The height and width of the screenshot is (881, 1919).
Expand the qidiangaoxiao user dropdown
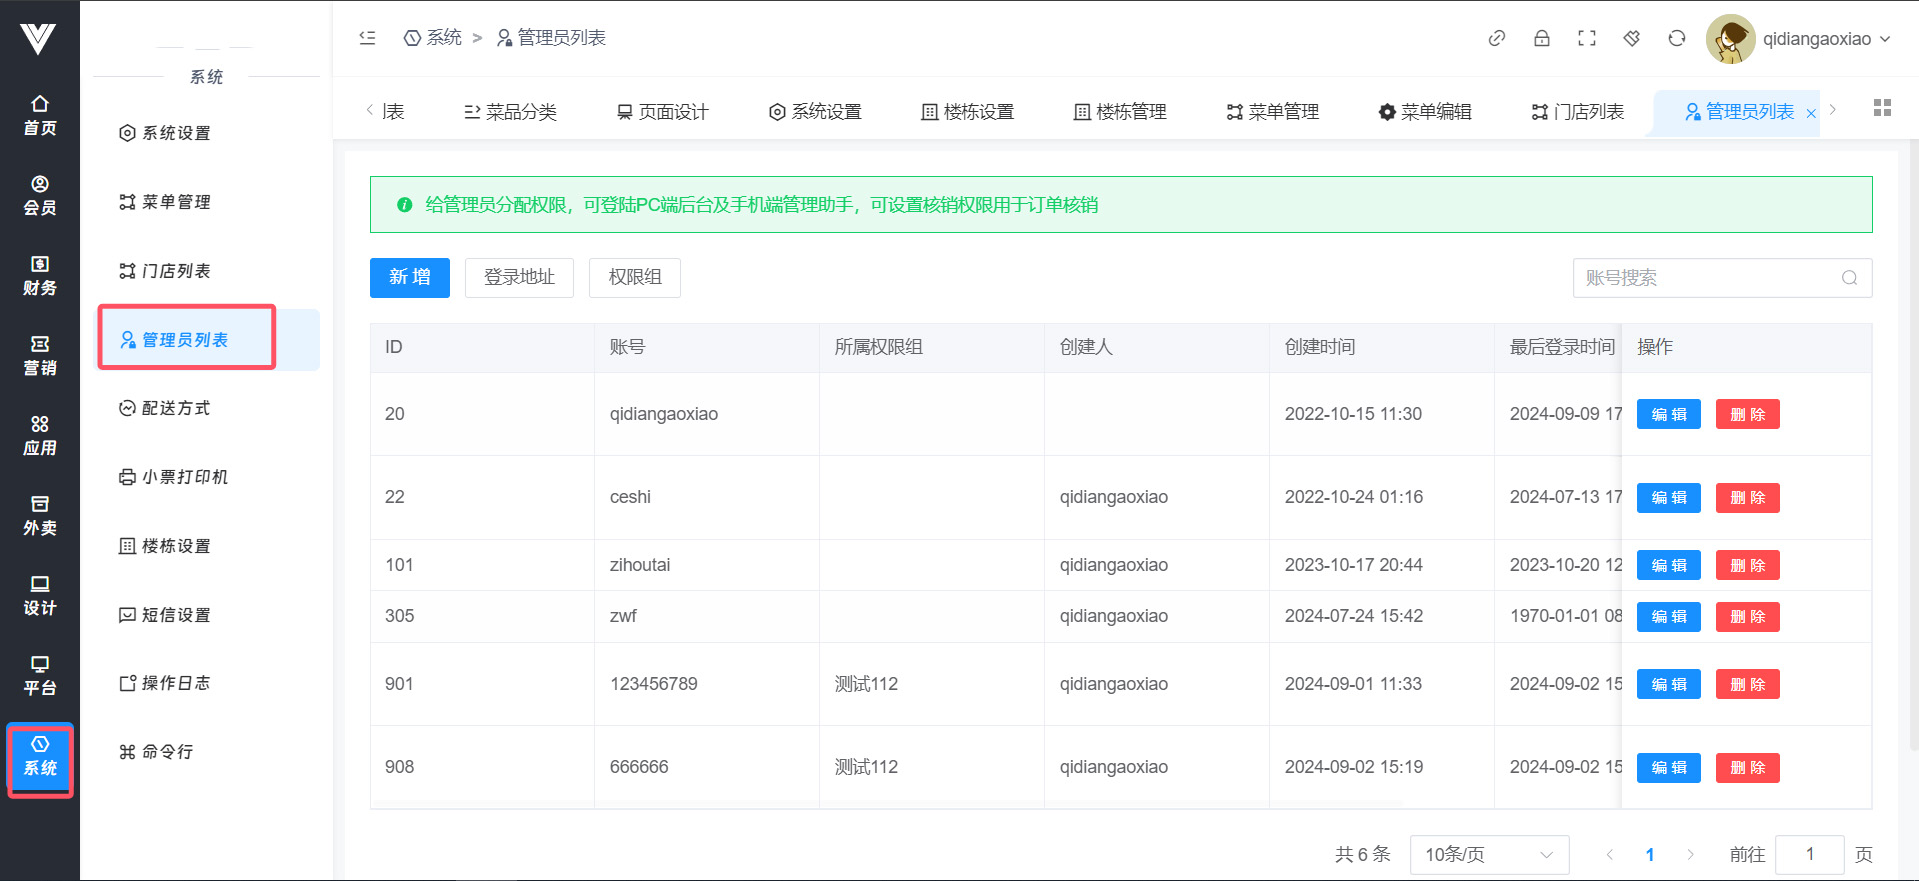tap(1825, 39)
